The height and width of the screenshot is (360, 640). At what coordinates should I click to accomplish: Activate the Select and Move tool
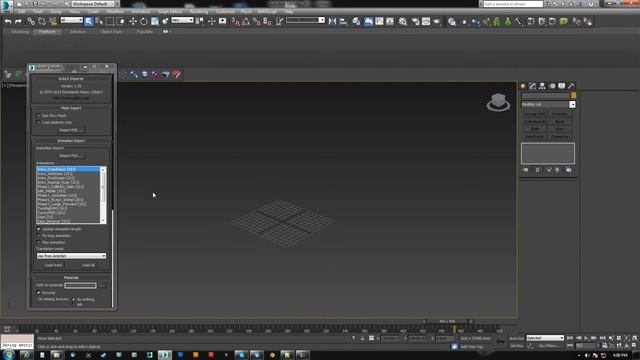[133, 21]
